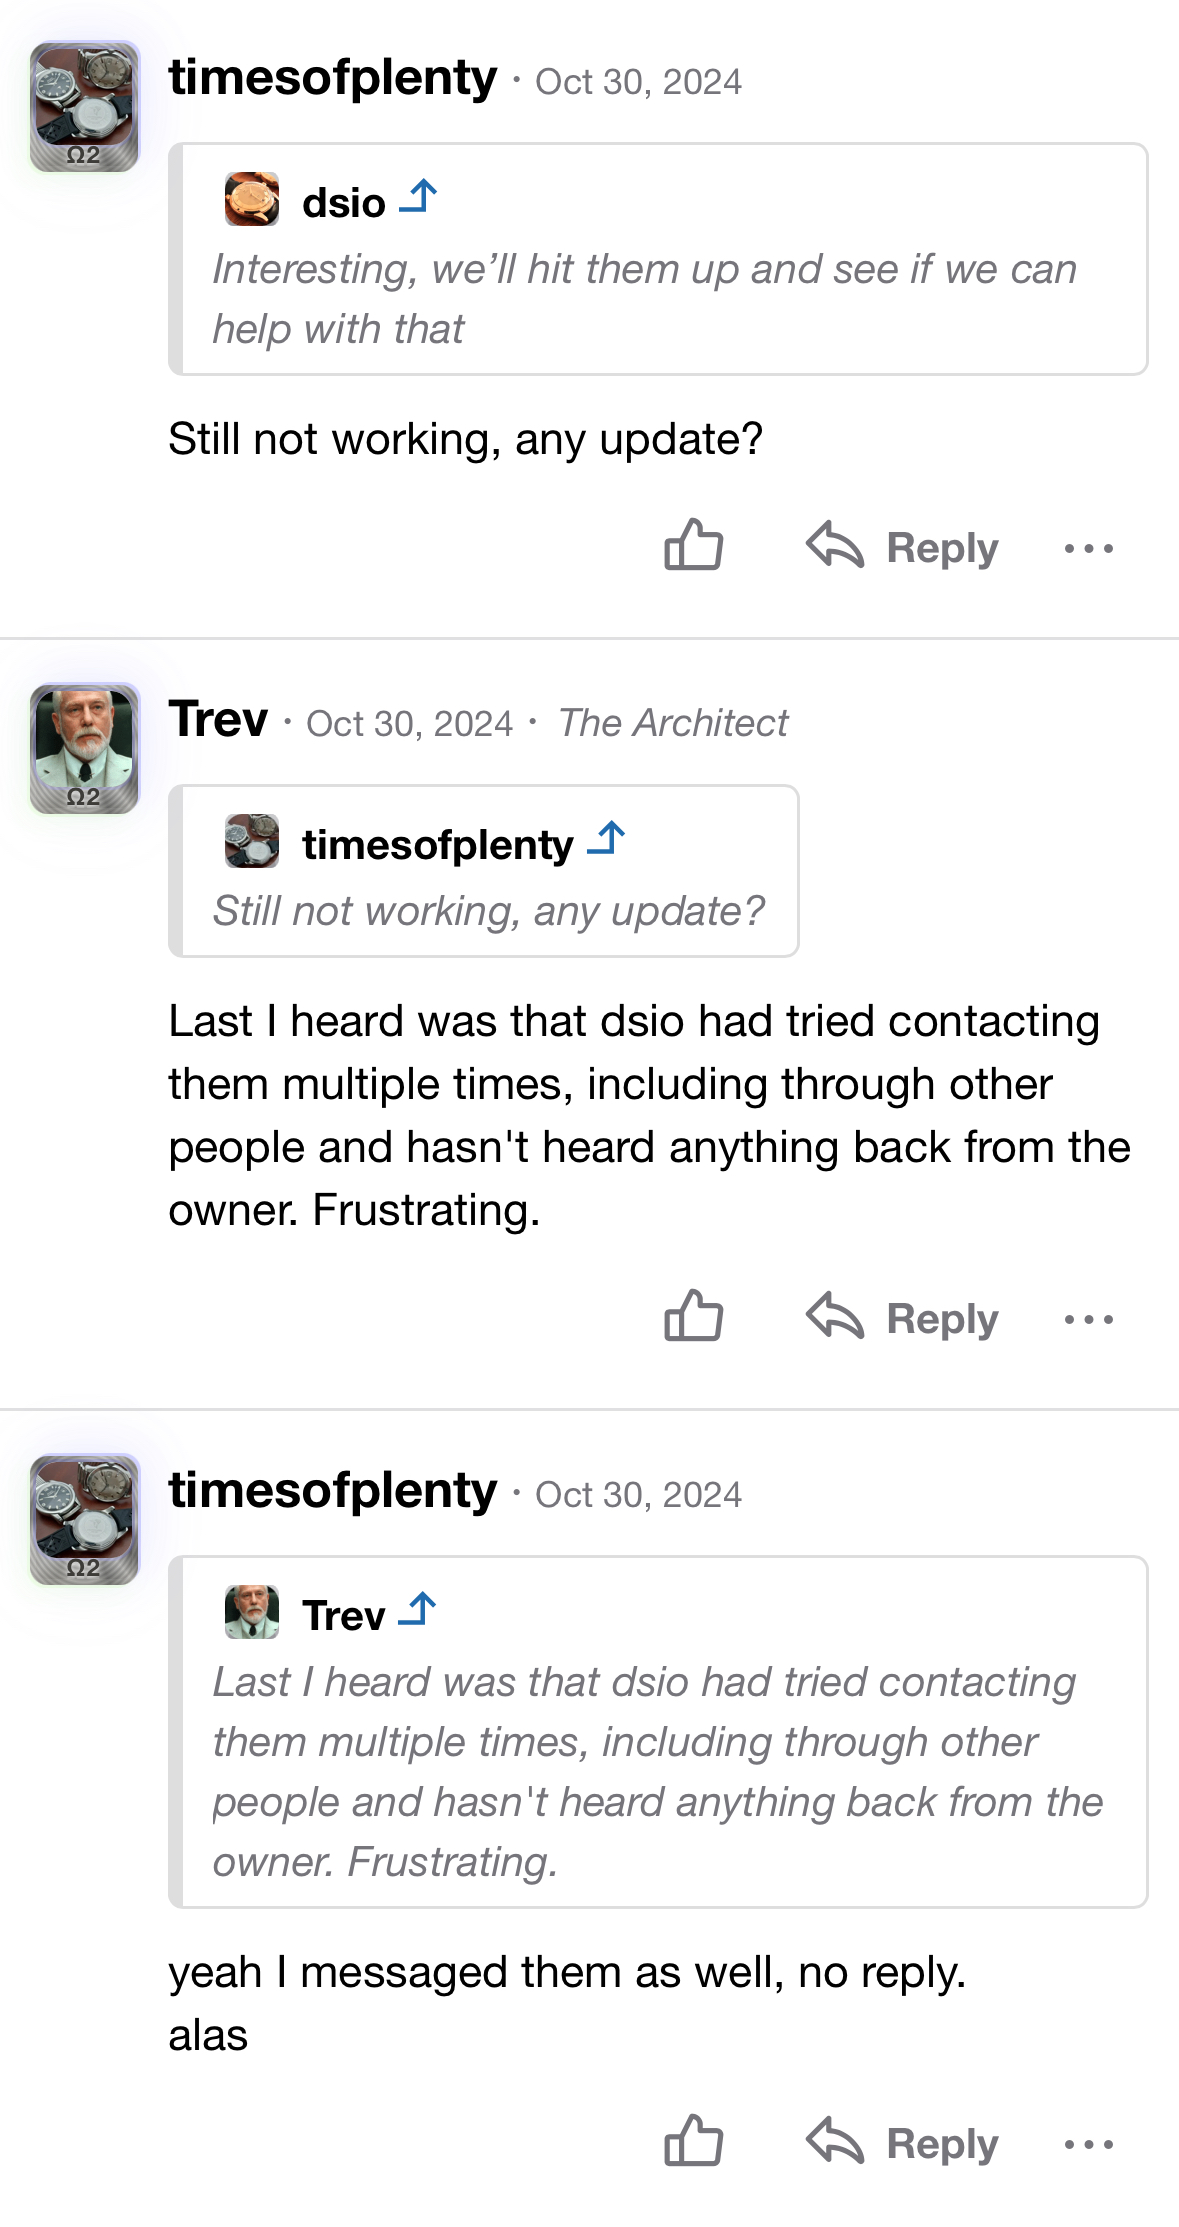Viewport: 1179px width, 2227px height.
Task: Like the "yeah I messaged them" post
Action: point(693,2142)
